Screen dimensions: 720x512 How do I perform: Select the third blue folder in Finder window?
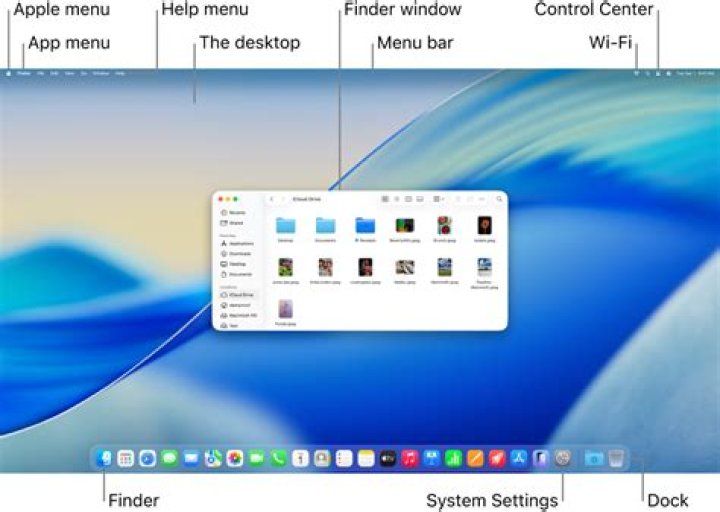tap(365, 226)
